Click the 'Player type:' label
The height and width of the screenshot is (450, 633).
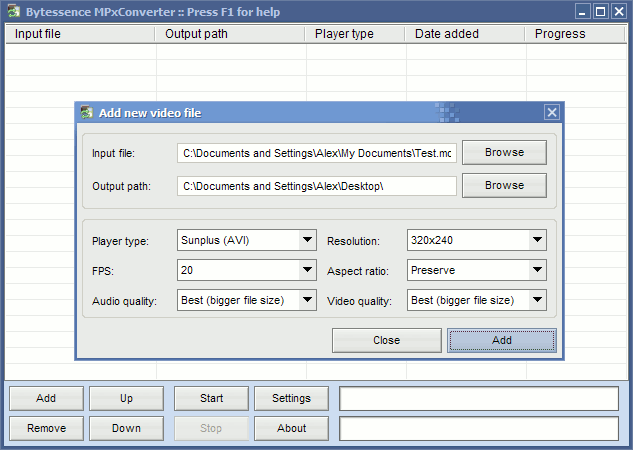coord(120,241)
